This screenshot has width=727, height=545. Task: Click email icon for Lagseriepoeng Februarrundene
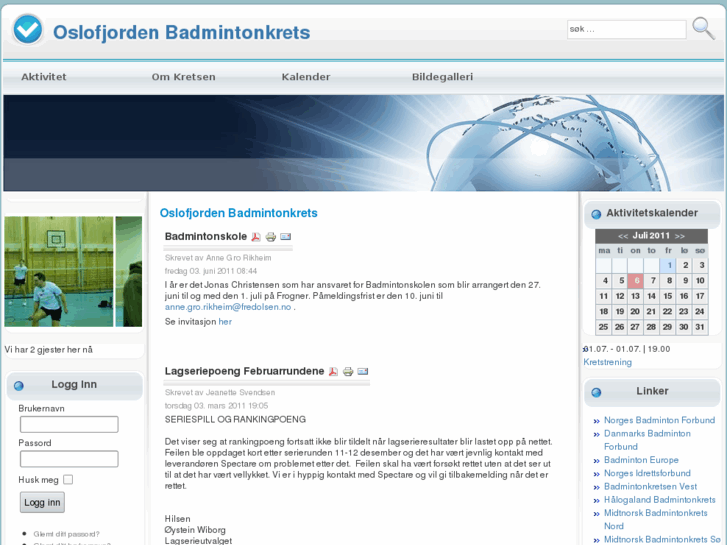[x=363, y=371]
